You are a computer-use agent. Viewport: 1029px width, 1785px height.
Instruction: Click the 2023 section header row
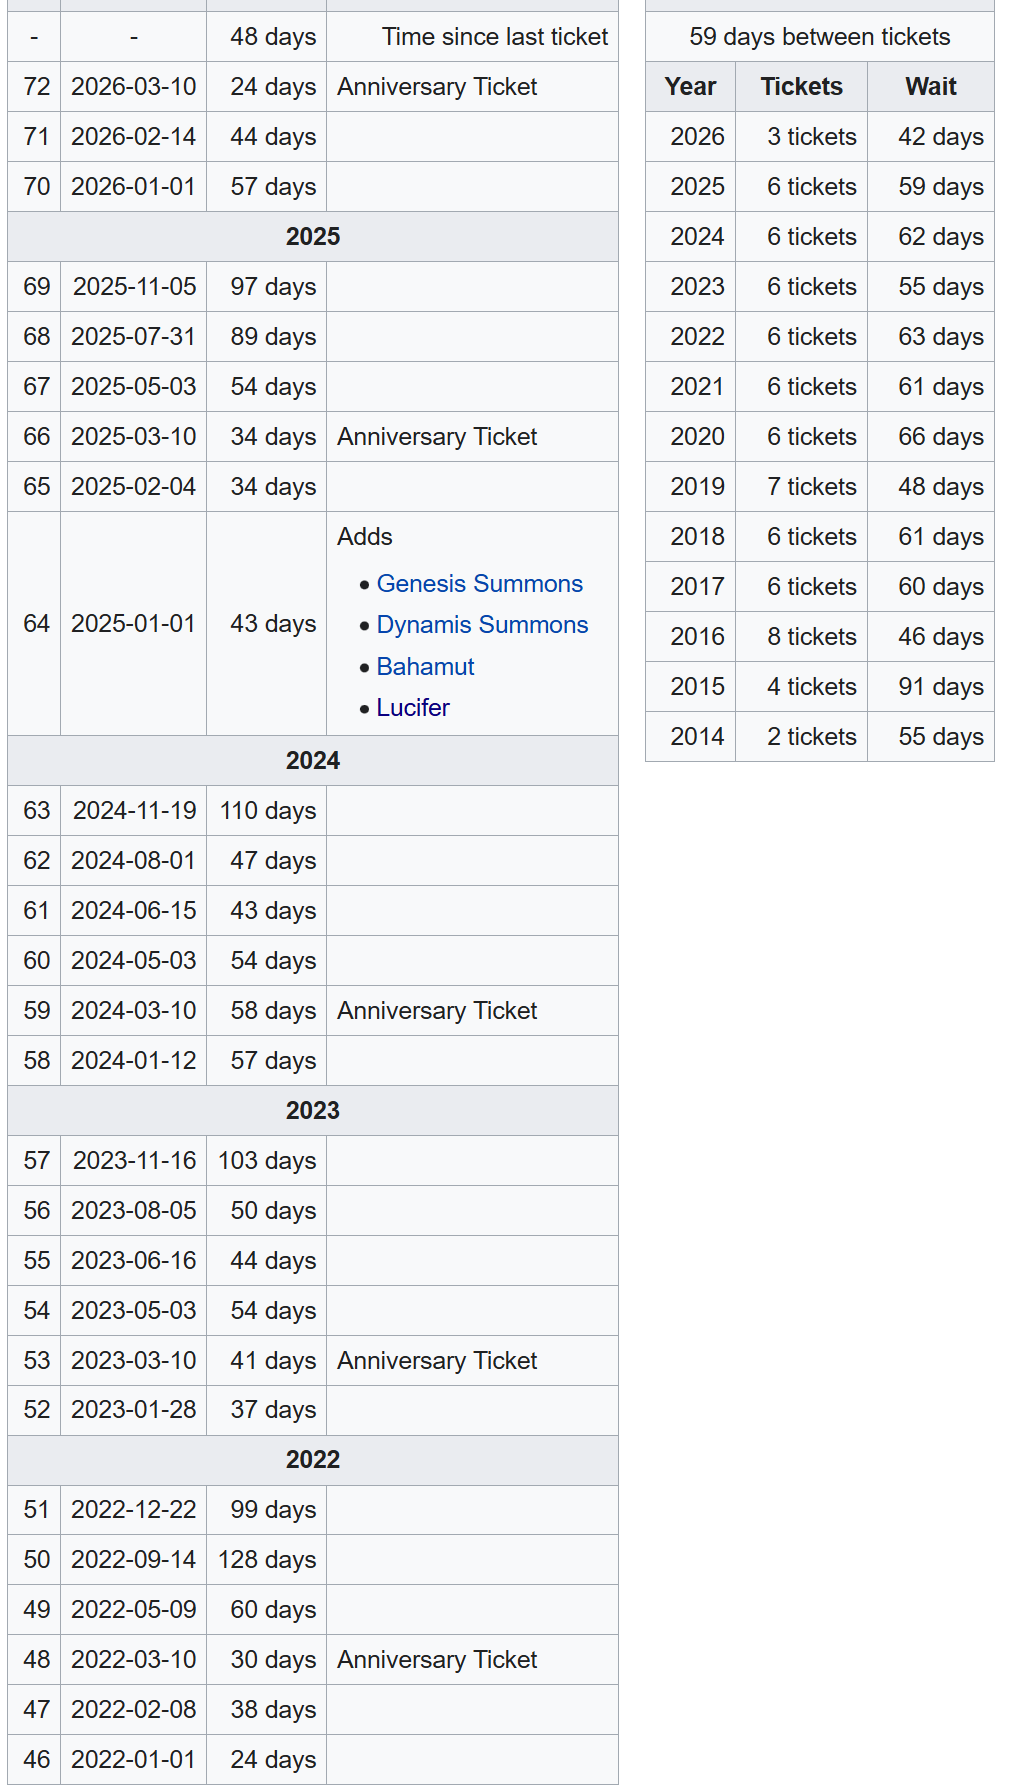313,1111
